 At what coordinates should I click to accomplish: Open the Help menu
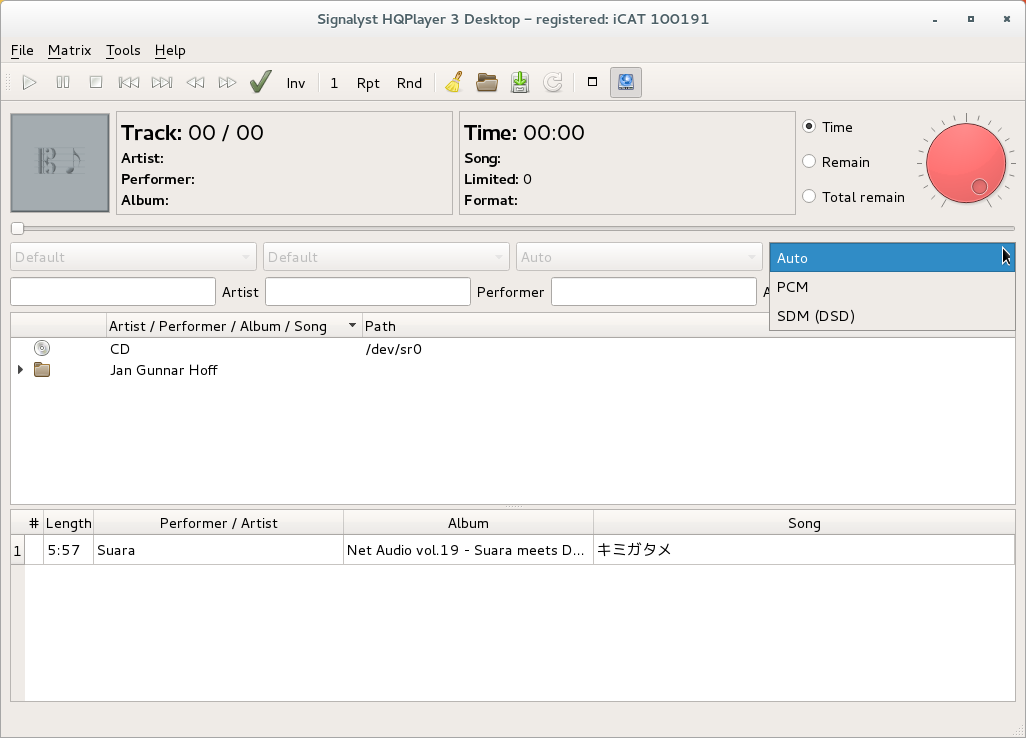coord(170,50)
